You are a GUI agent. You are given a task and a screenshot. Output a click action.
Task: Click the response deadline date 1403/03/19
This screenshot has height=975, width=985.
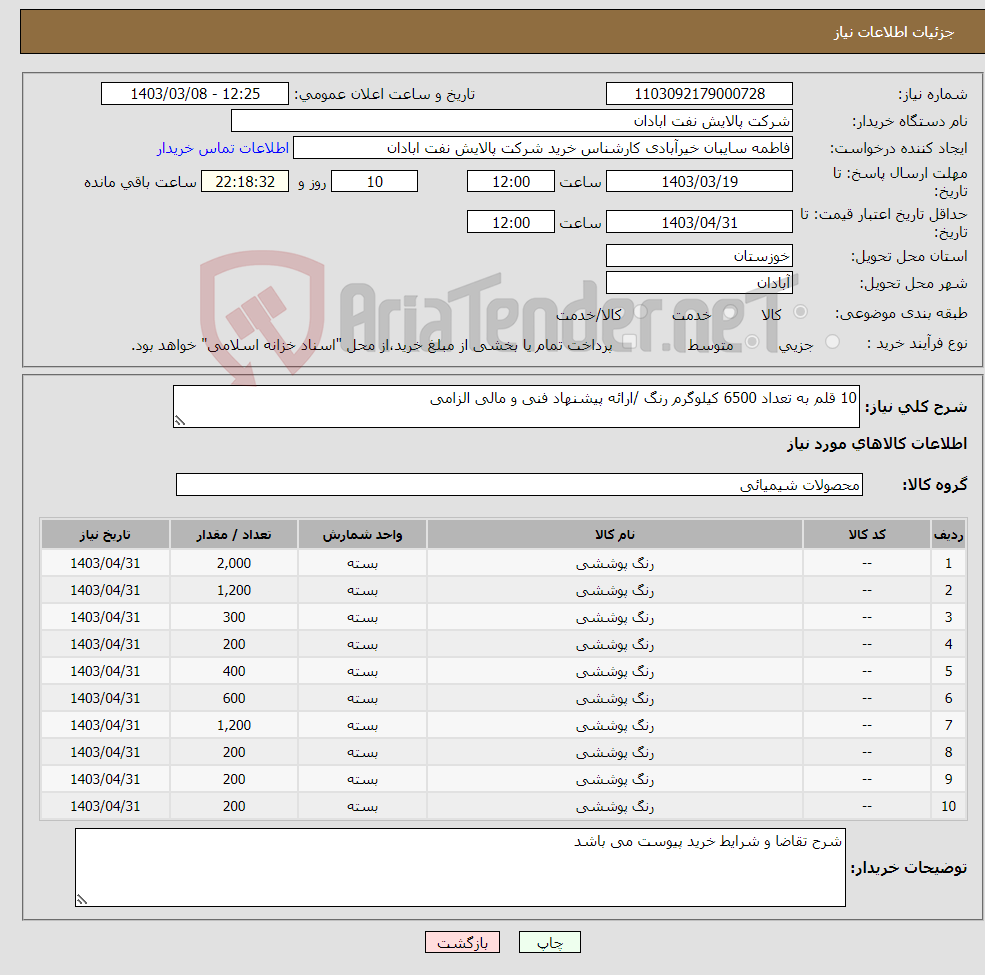point(699,182)
